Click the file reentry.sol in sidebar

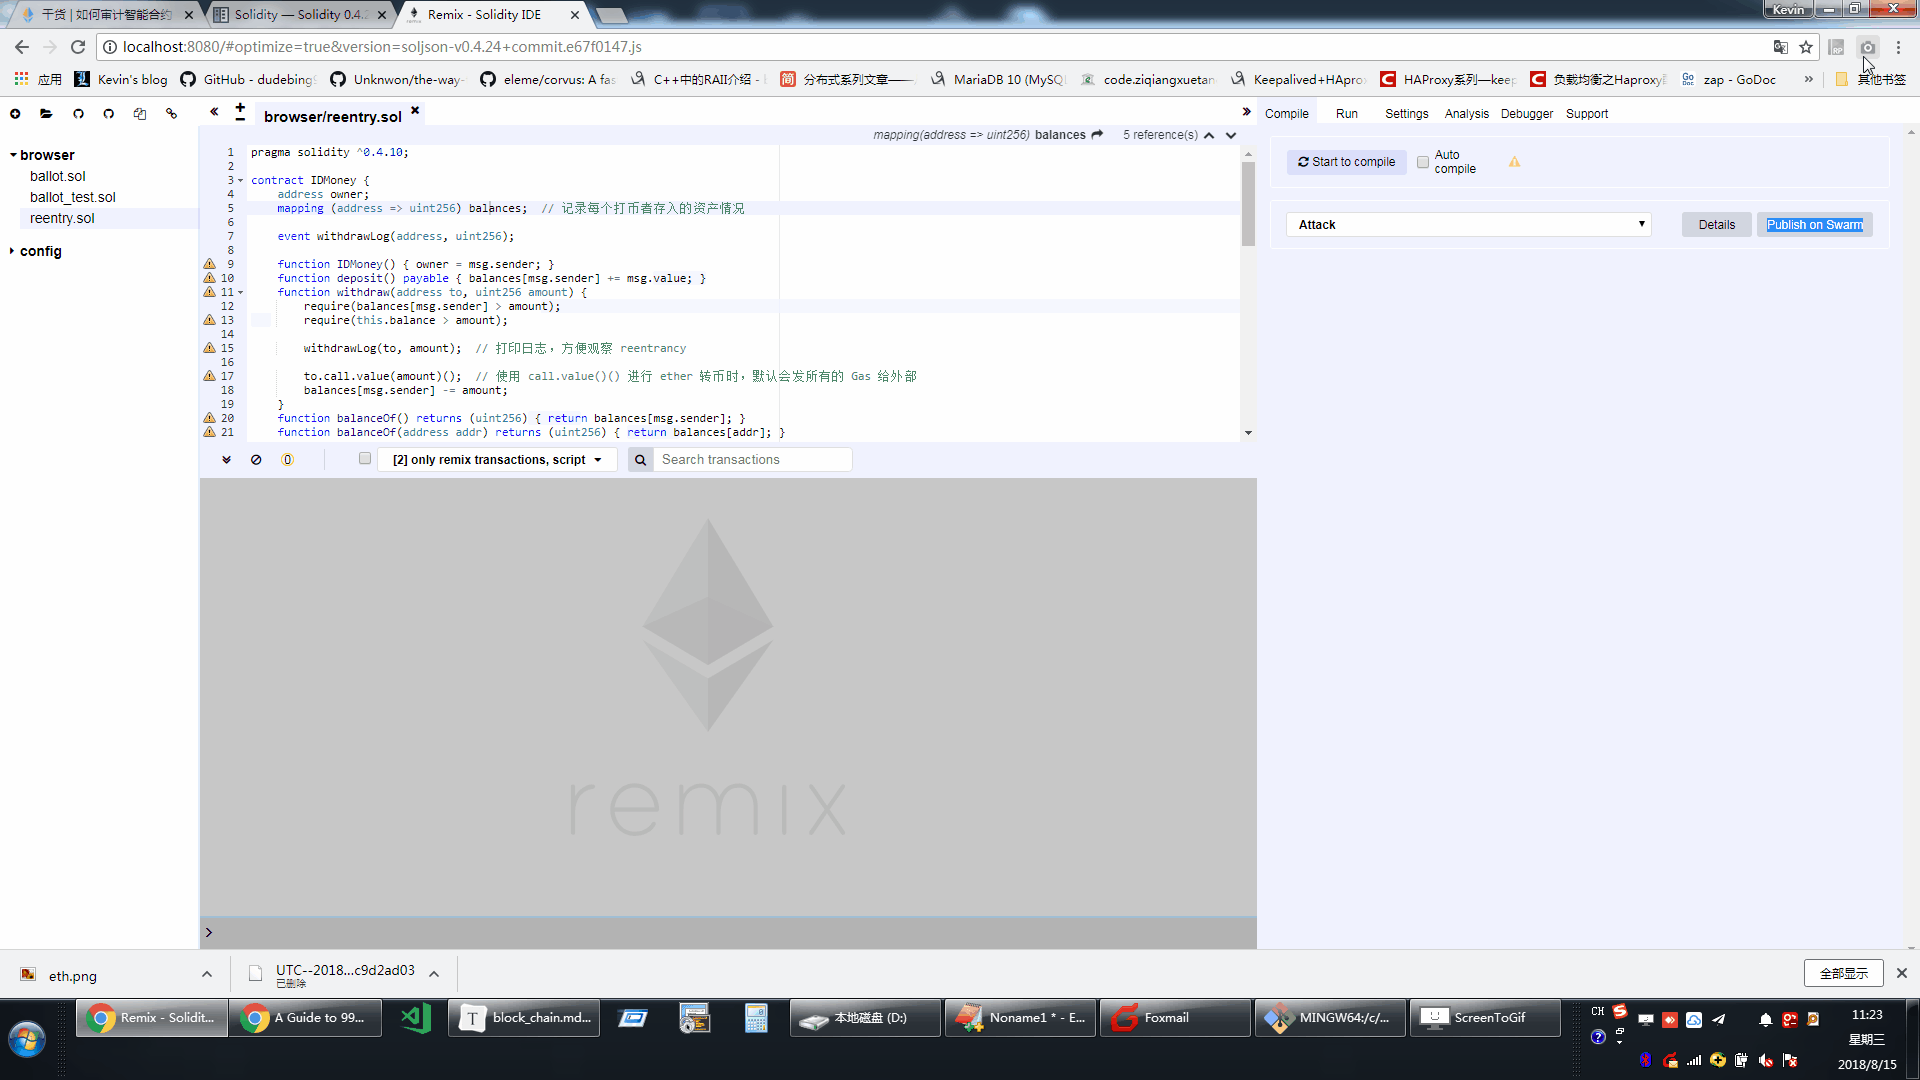62,218
